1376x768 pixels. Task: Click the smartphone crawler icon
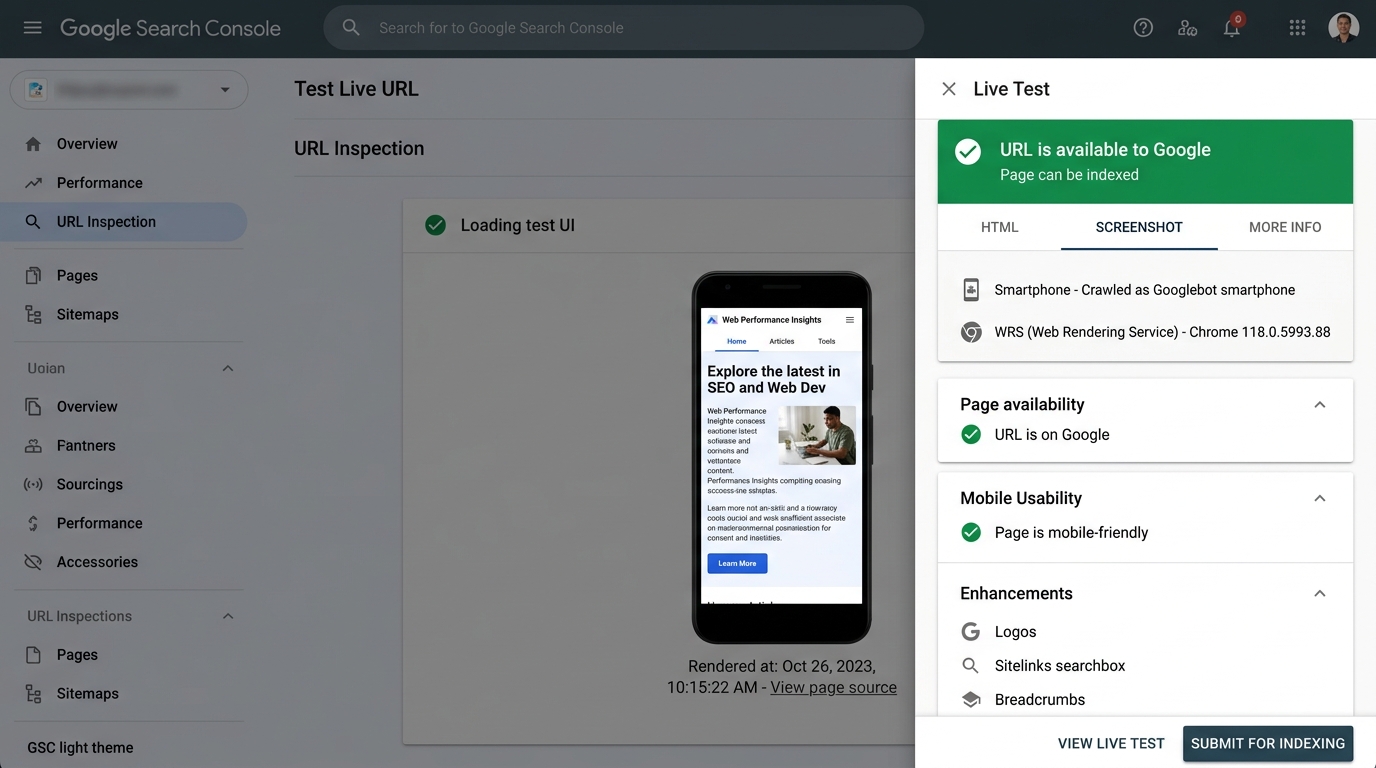tap(971, 290)
